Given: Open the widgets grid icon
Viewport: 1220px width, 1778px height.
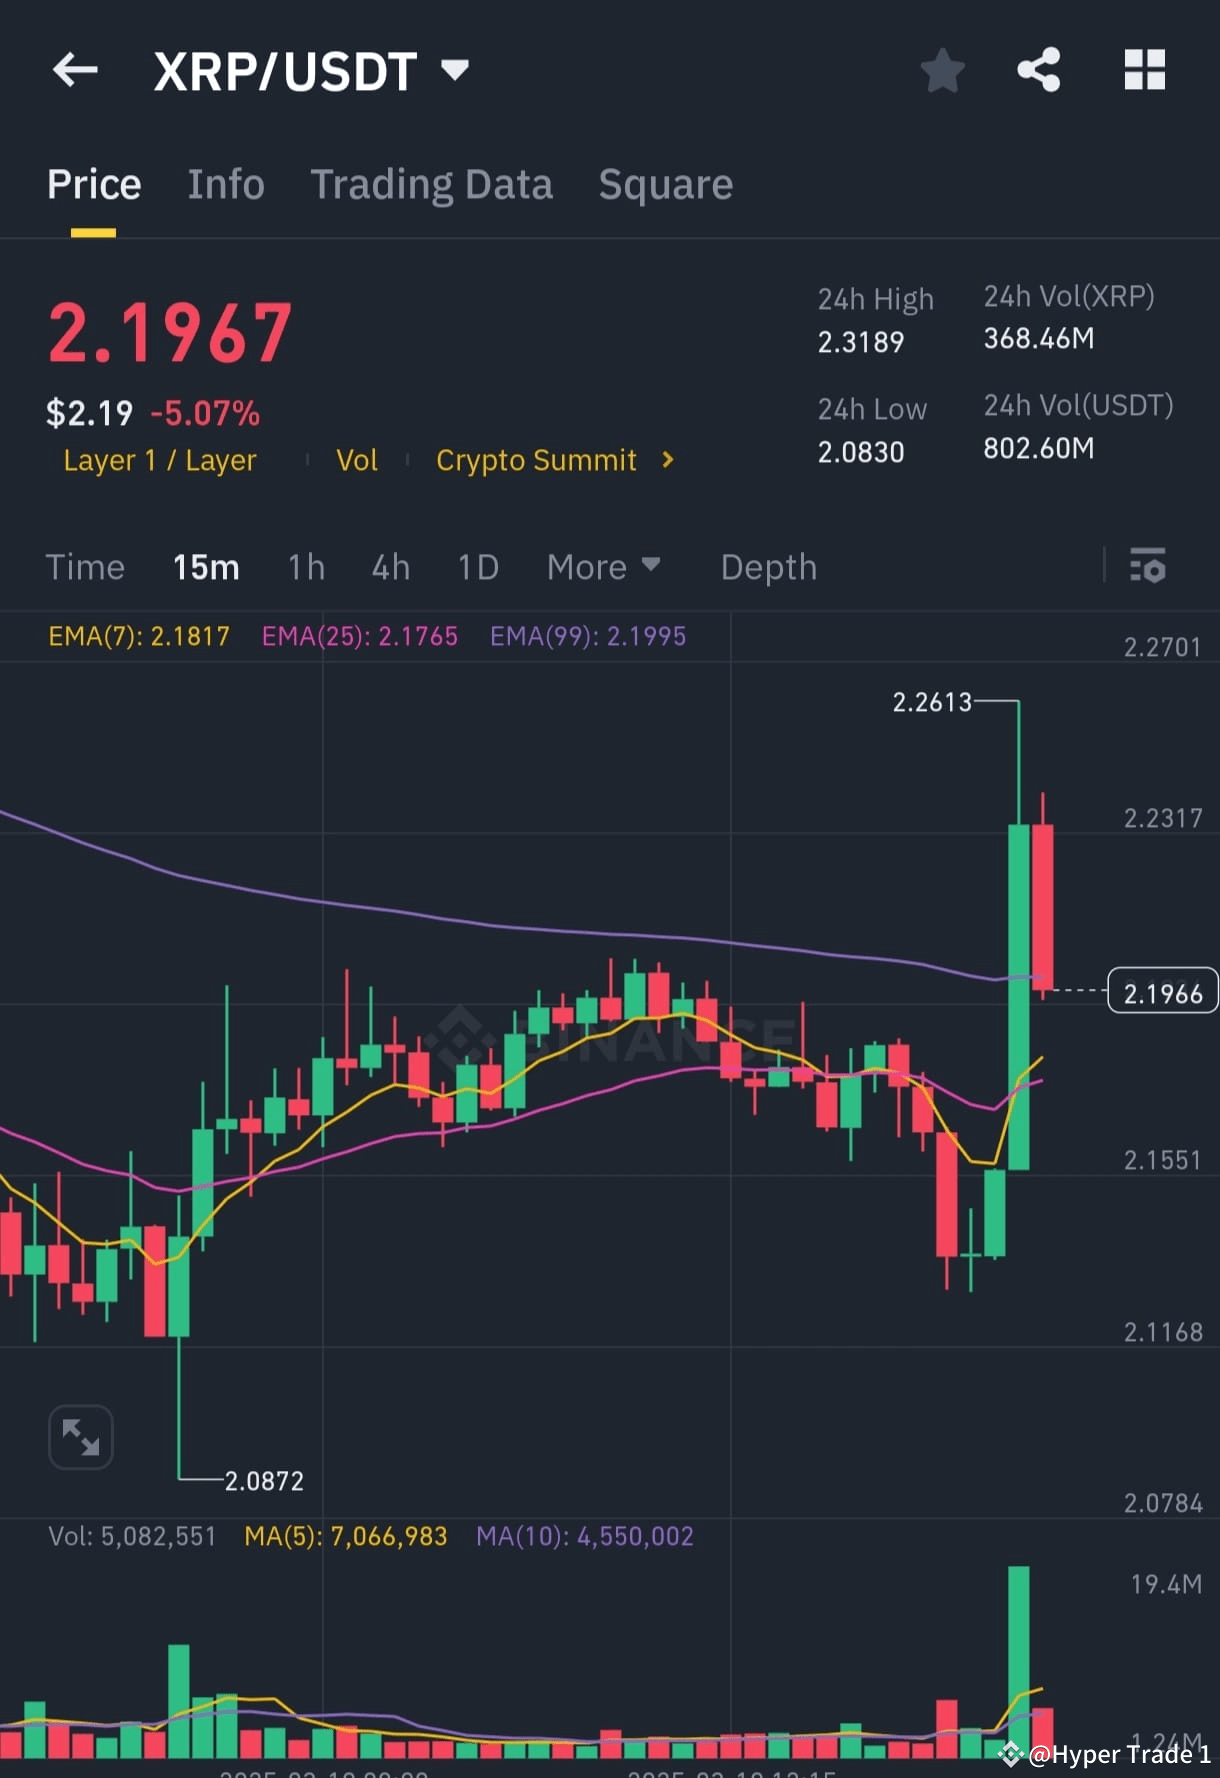Looking at the screenshot, I should [x=1144, y=70].
